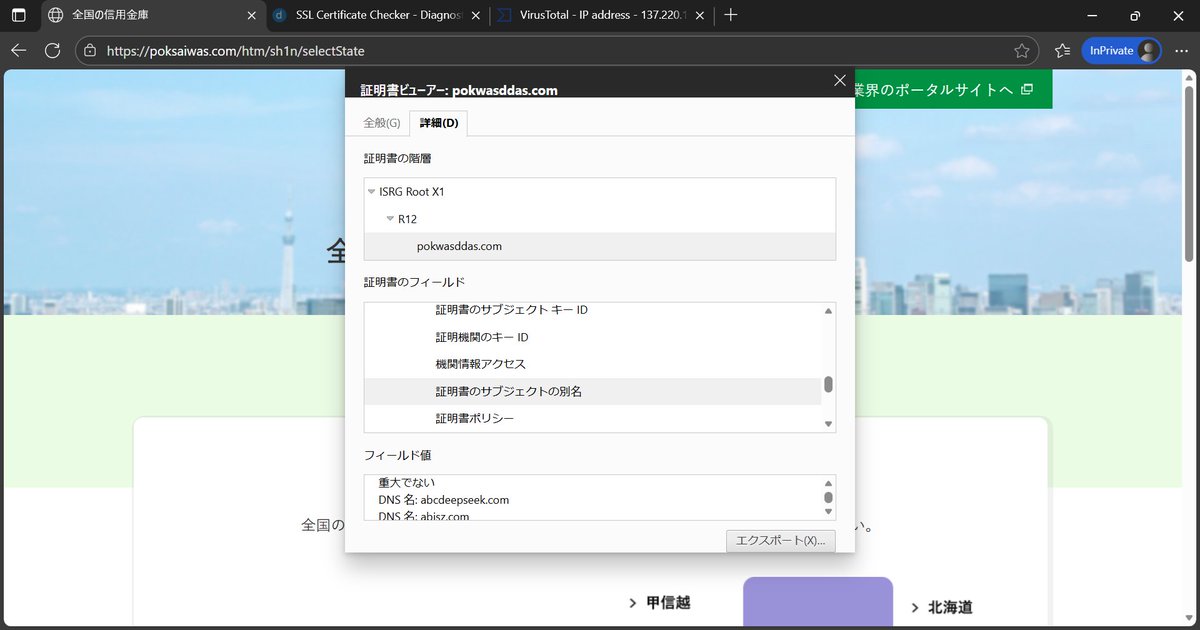The height and width of the screenshot is (630, 1200).
Task: Open the InPrivate profile button
Action: (1121, 50)
